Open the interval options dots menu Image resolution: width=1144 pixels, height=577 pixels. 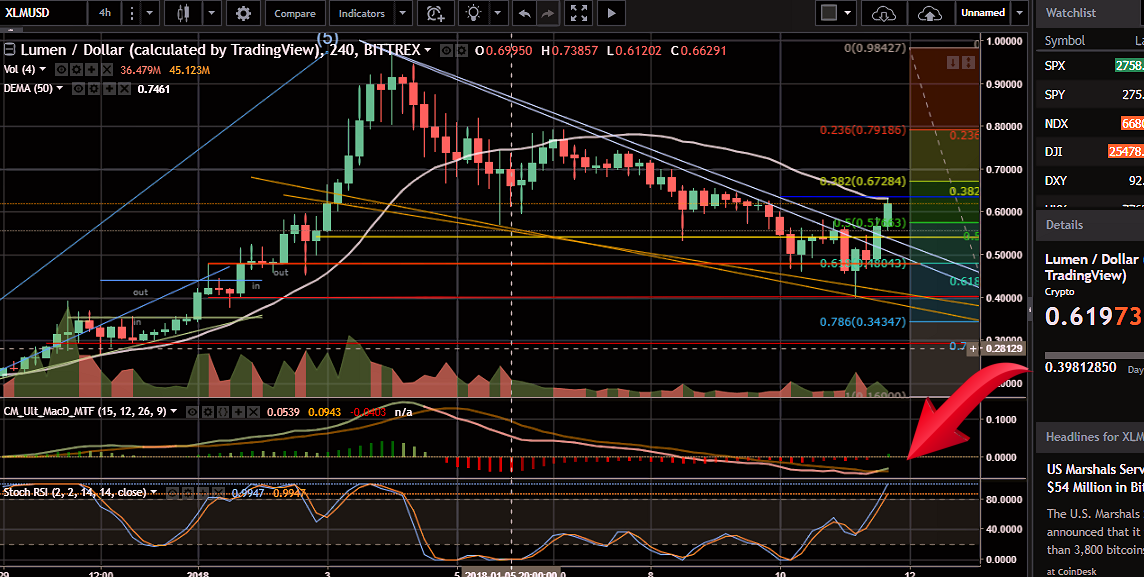[131, 12]
